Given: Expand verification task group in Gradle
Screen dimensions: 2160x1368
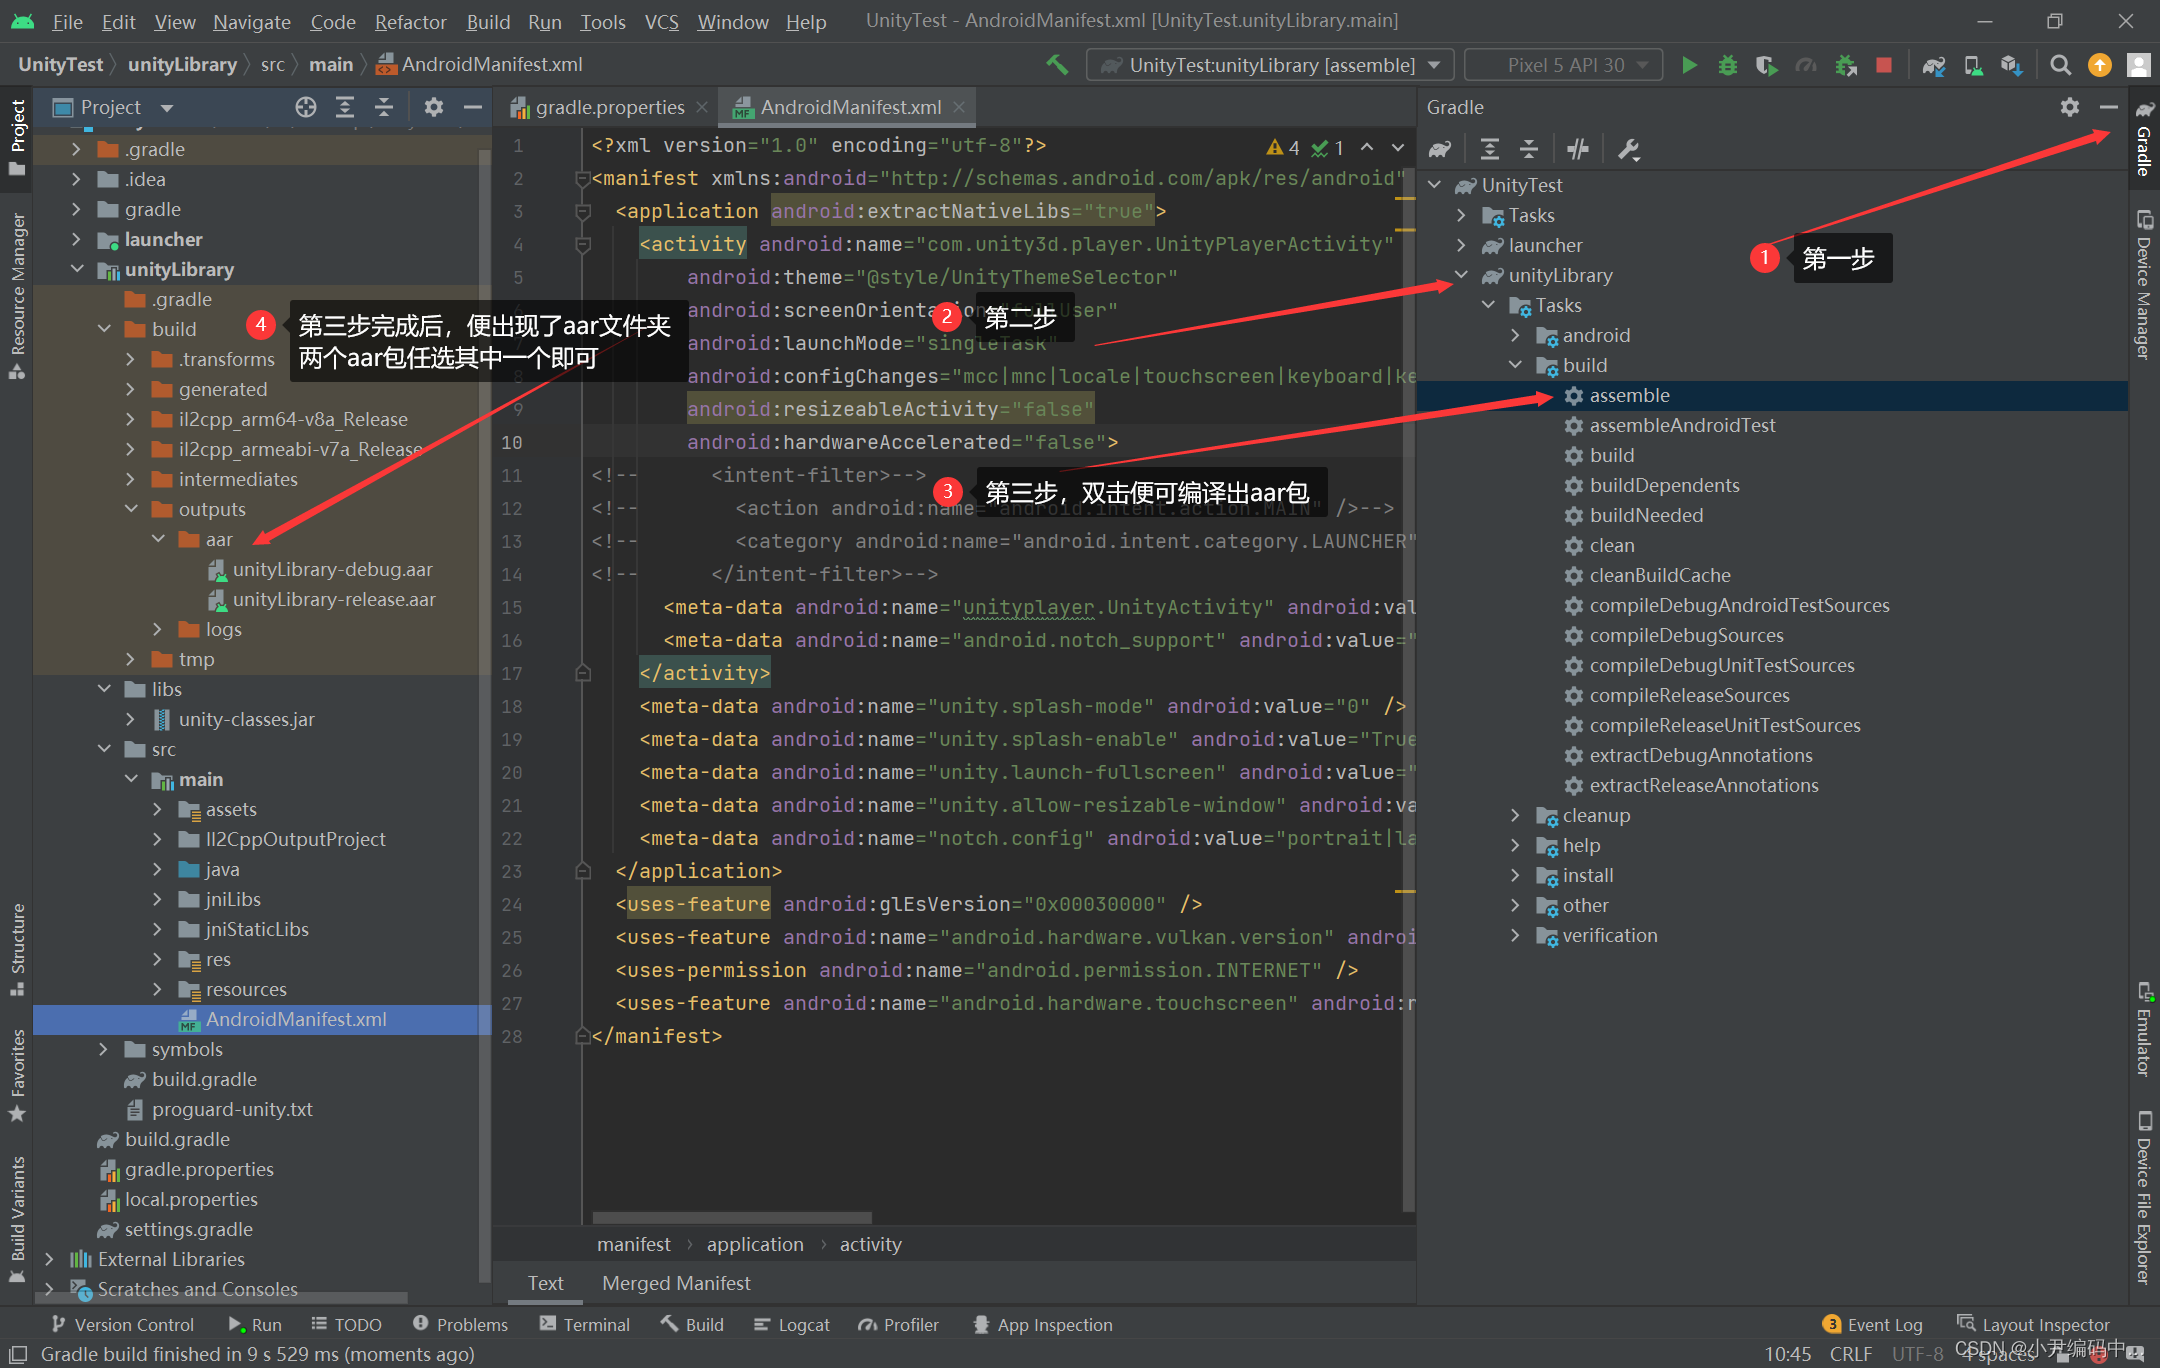Looking at the screenshot, I should 1515,935.
